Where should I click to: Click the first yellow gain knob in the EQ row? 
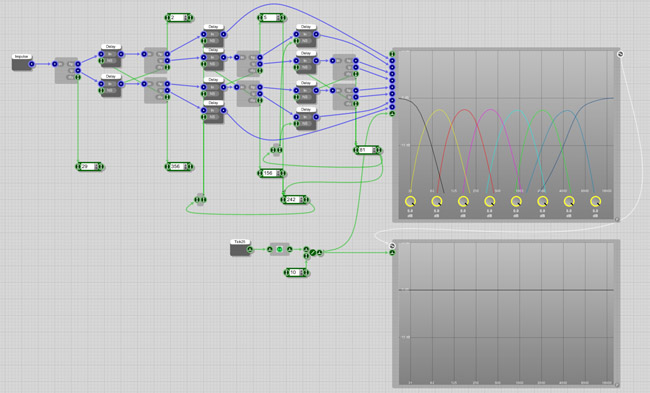[410, 201]
